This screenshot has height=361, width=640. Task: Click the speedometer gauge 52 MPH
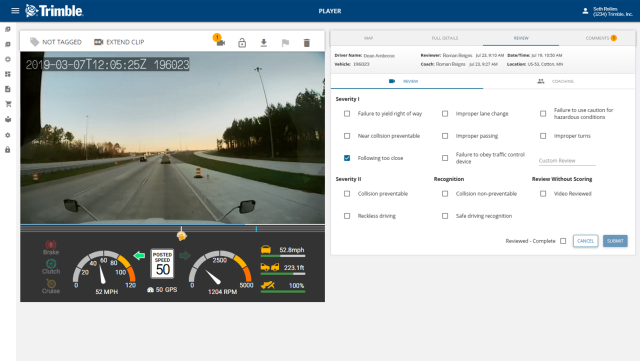104,272
